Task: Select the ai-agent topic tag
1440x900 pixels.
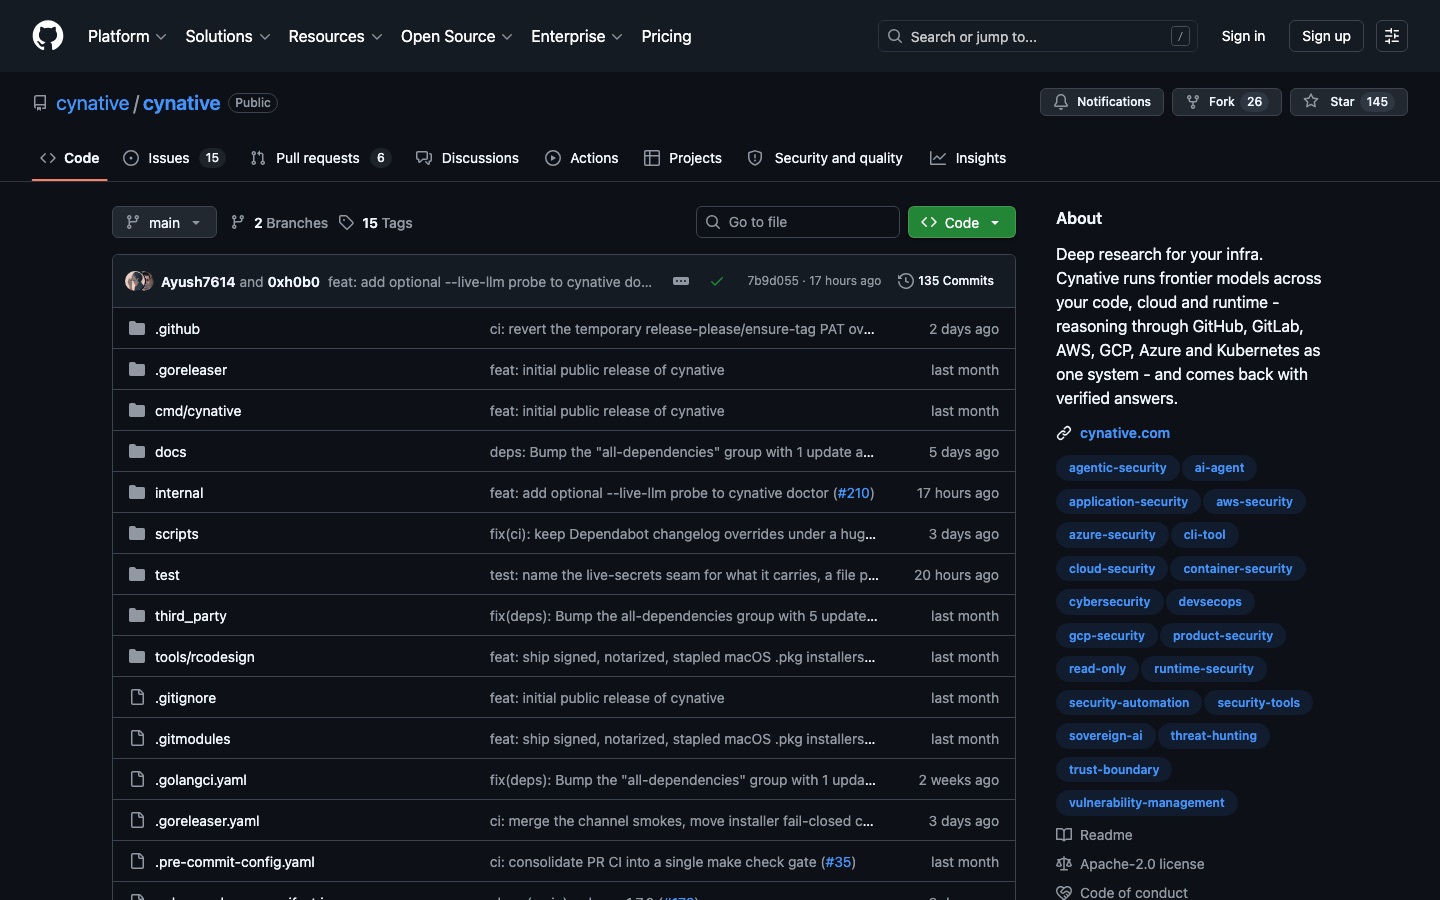Action: (1219, 468)
